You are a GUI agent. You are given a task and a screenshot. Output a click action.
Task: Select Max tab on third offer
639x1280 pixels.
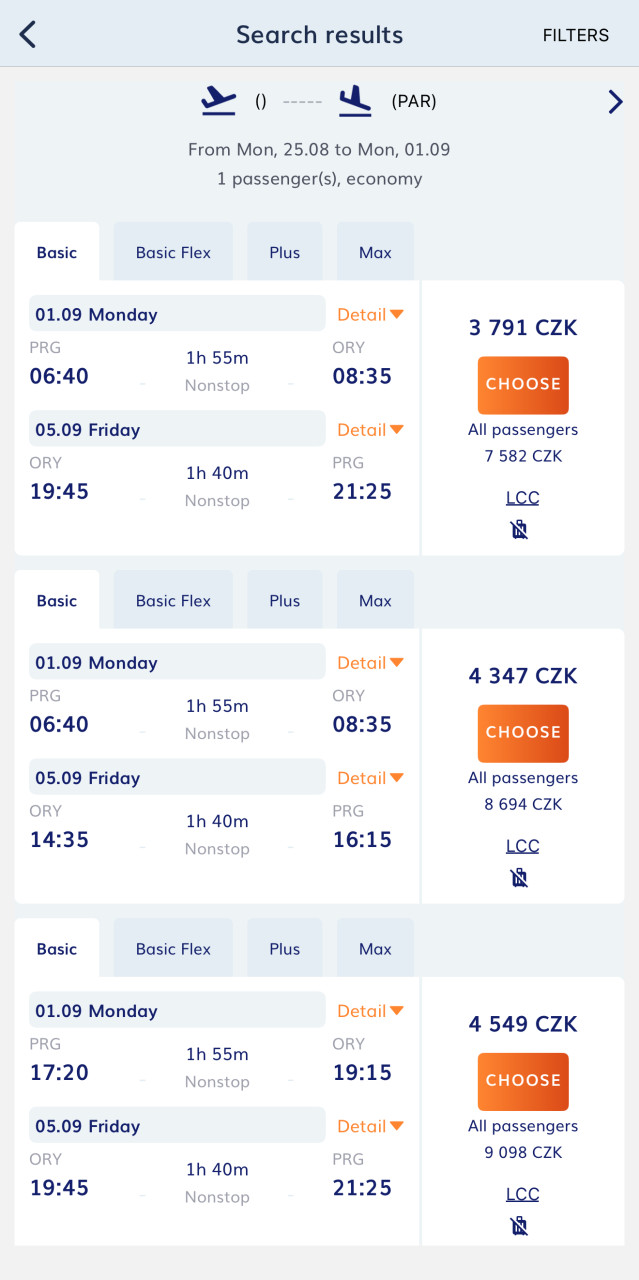(x=375, y=949)
